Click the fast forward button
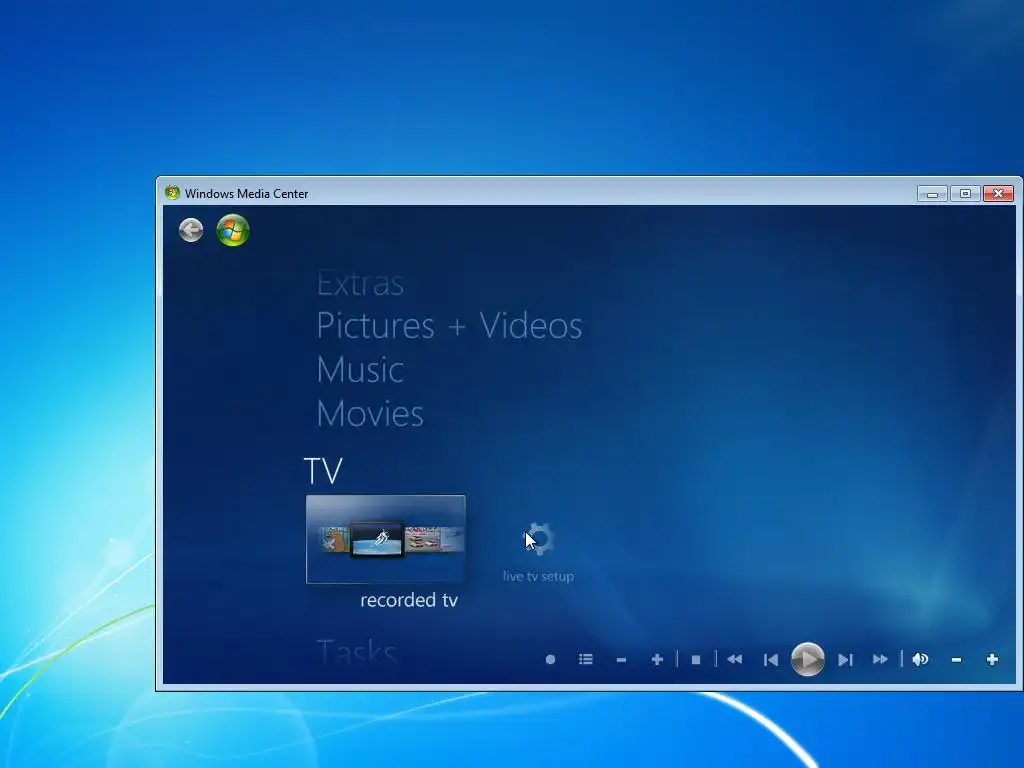The image size is (1024, 768). tap(880, 660)
